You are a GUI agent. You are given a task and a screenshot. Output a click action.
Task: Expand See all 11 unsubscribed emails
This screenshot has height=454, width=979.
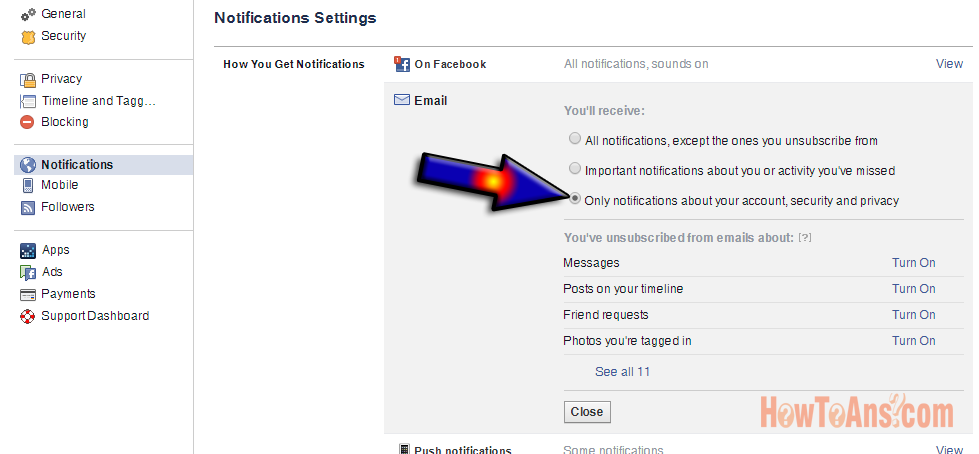622,372
